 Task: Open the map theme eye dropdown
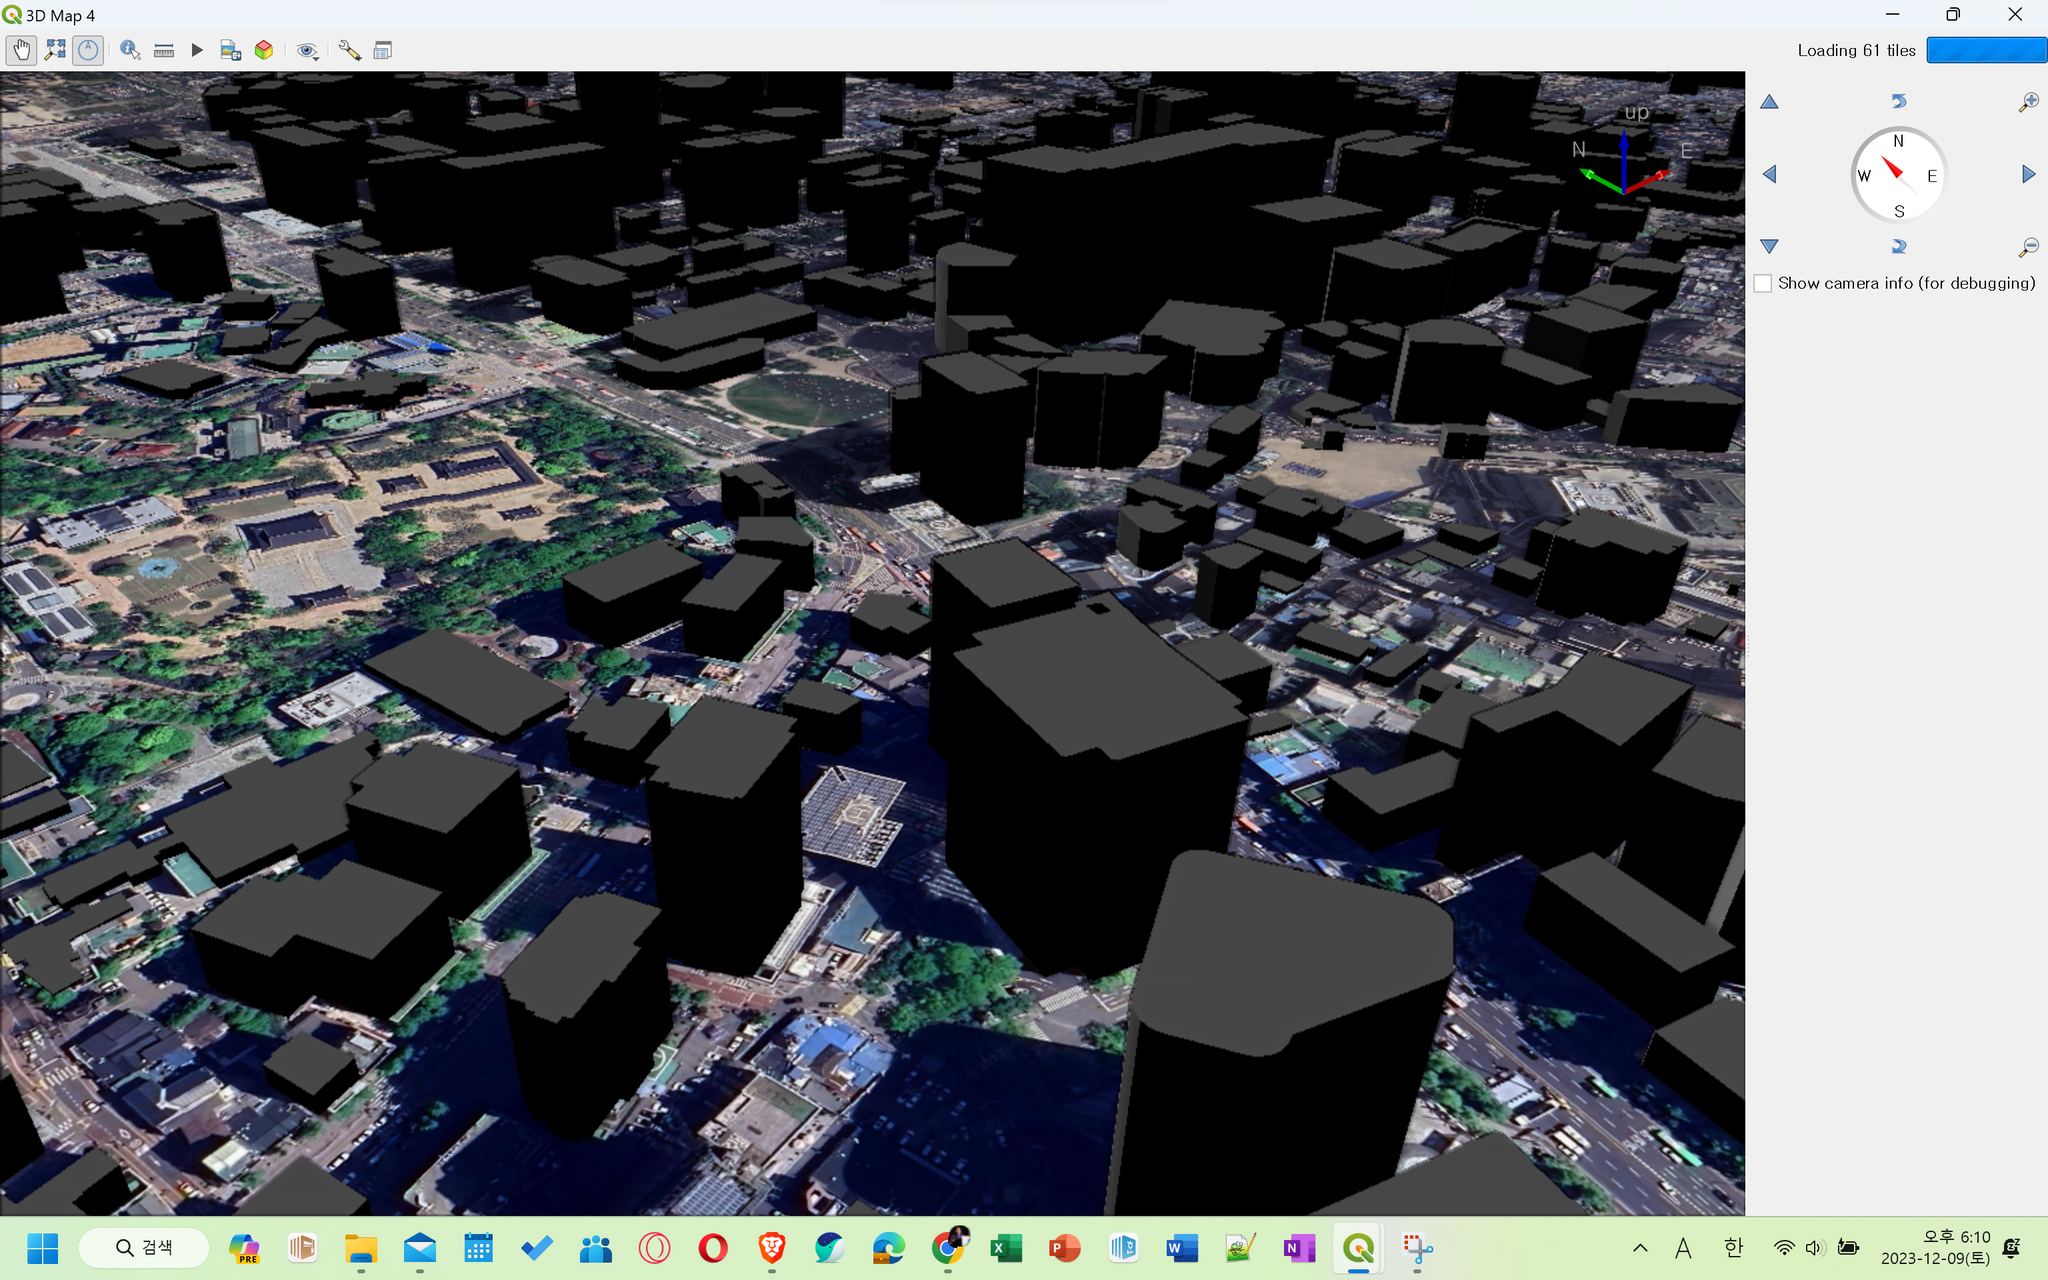pos(307,50)
